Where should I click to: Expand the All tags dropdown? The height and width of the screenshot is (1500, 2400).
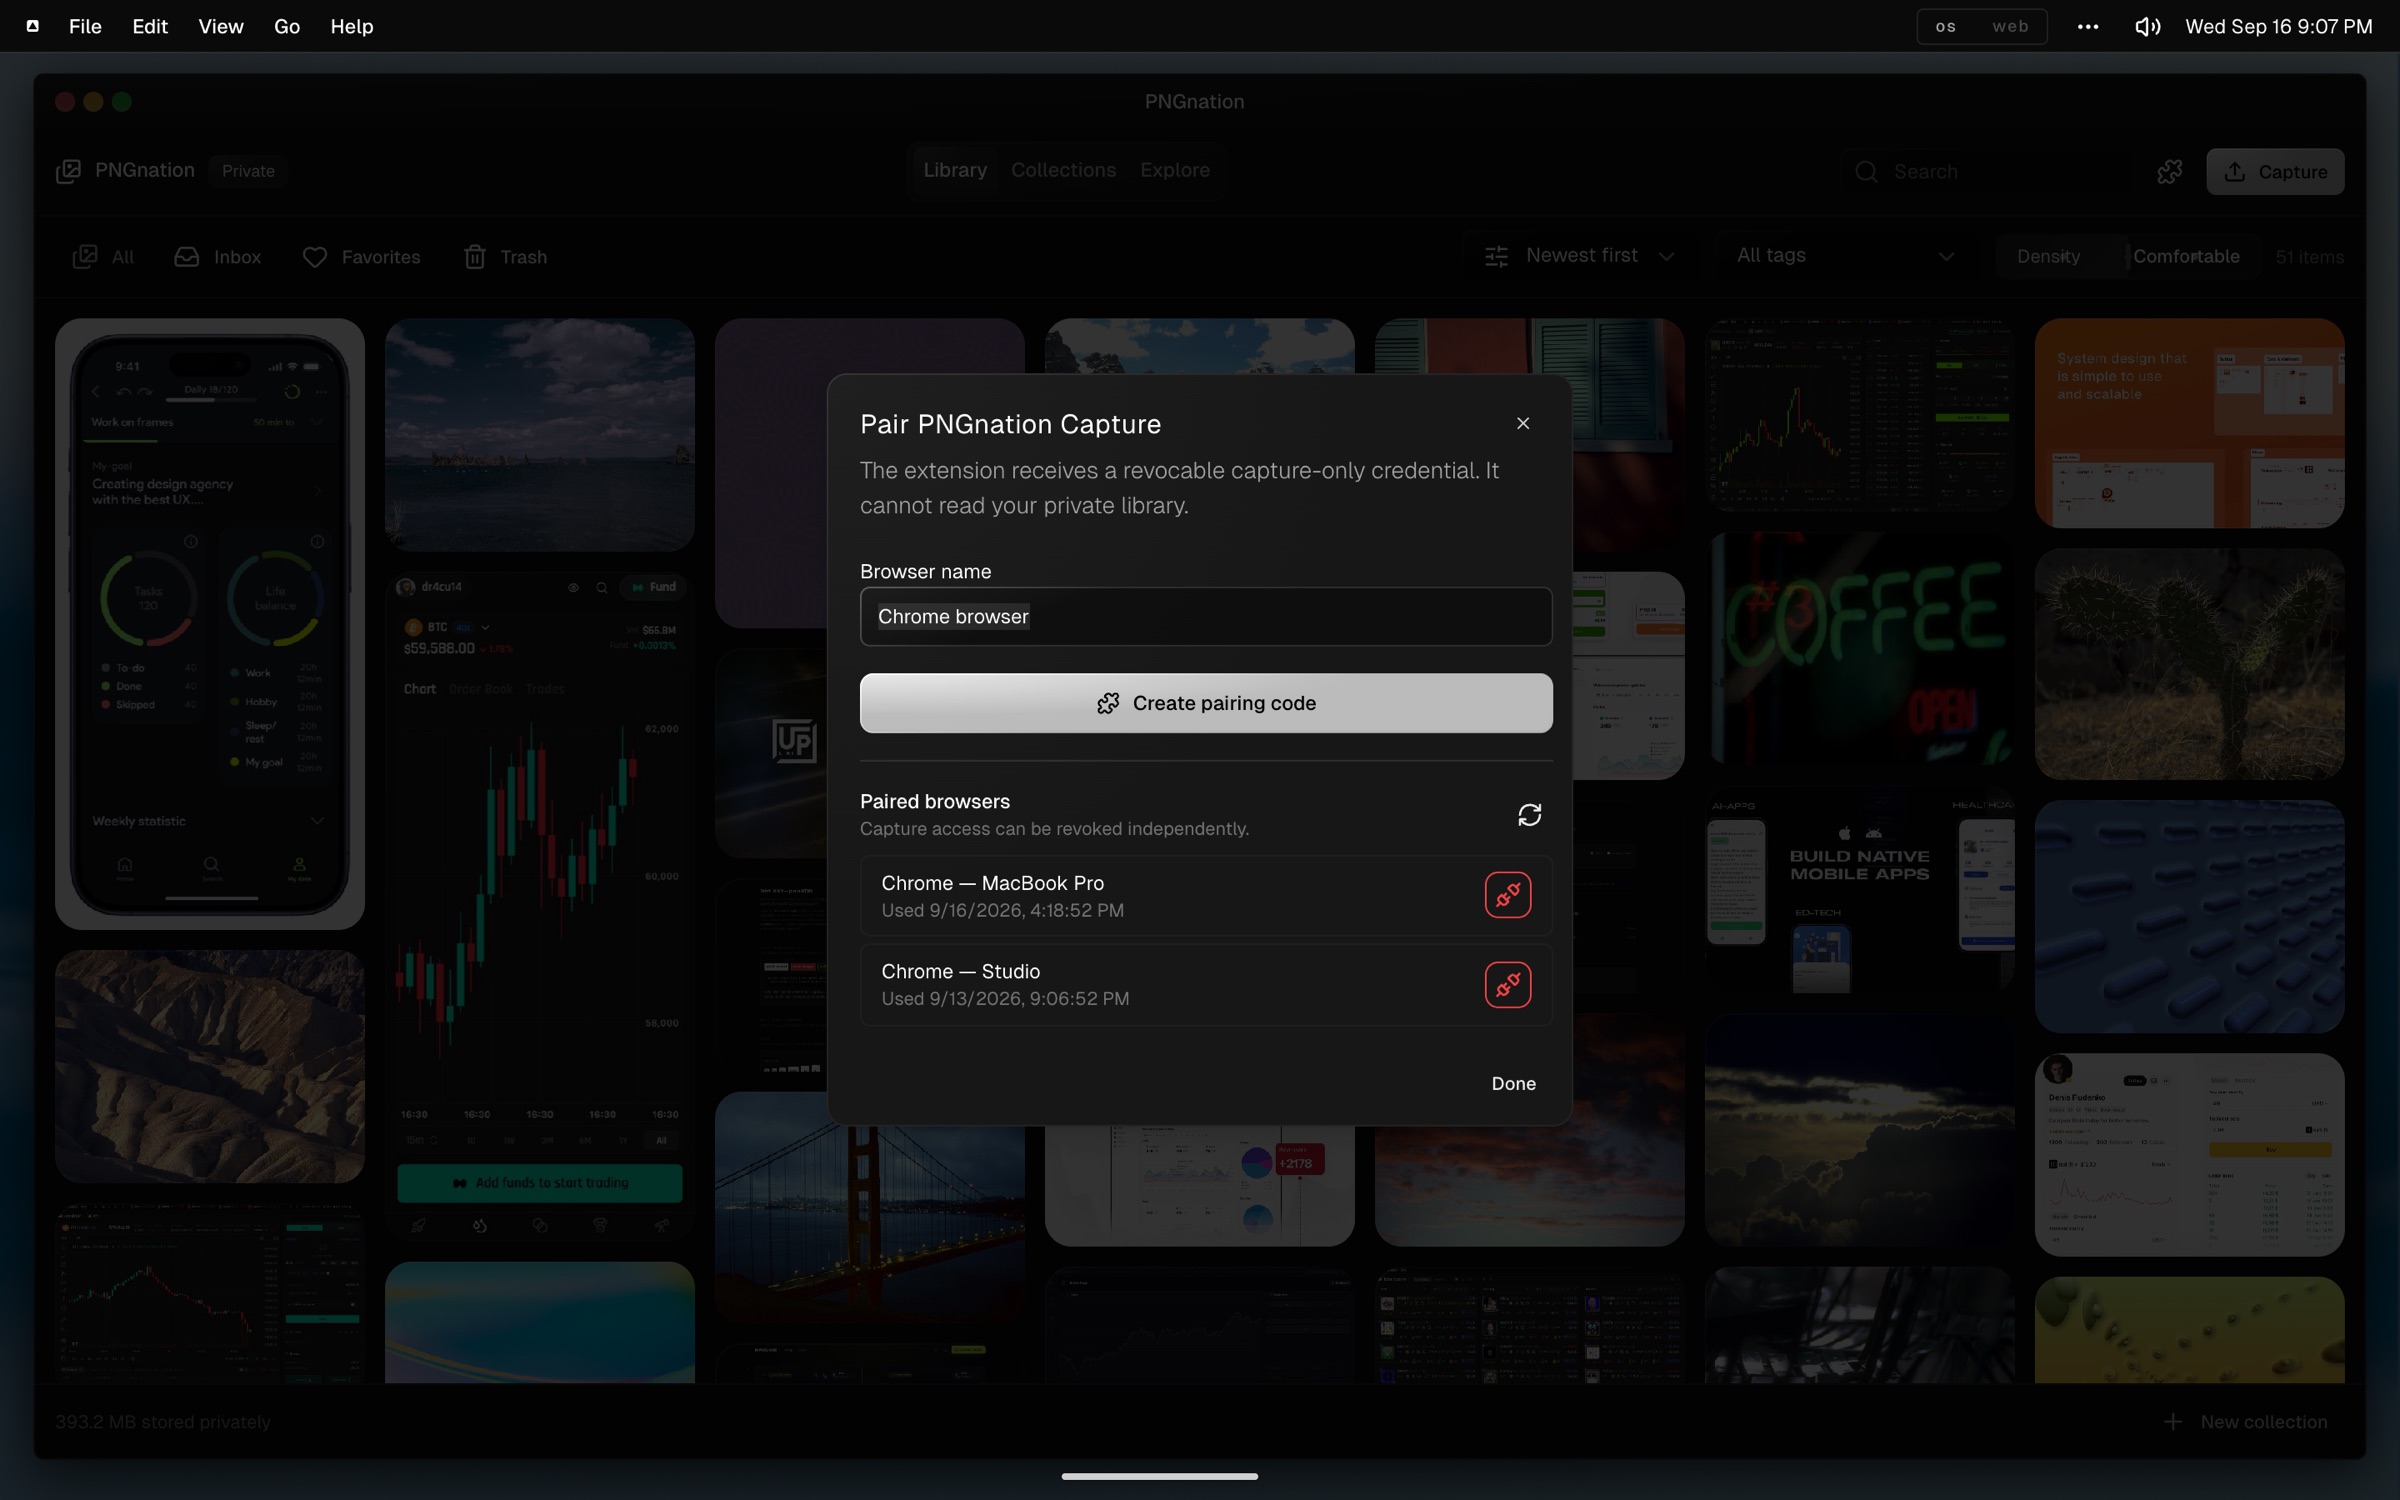(x=1845, y=256)
